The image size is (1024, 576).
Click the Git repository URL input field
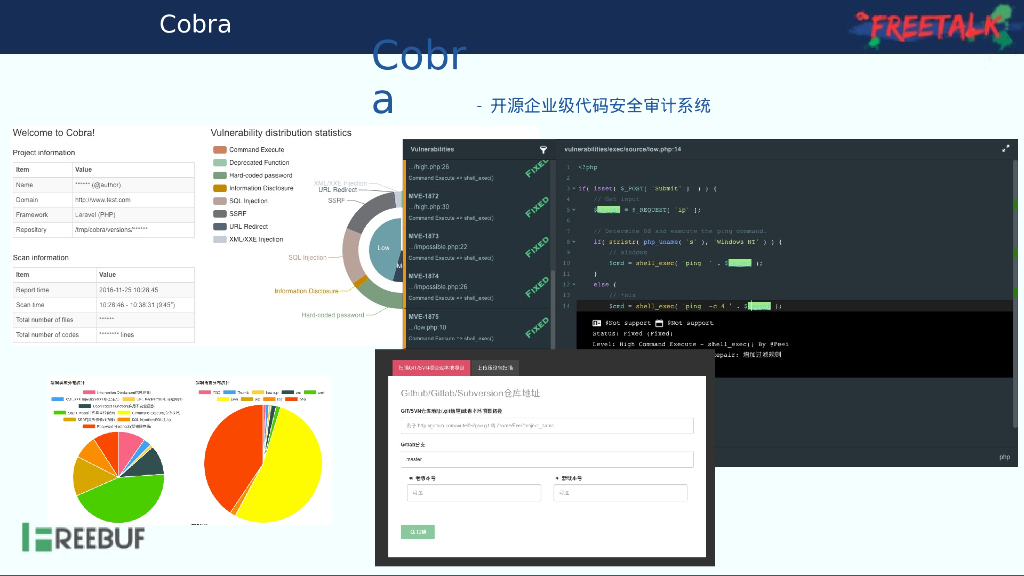pos(547,425)
